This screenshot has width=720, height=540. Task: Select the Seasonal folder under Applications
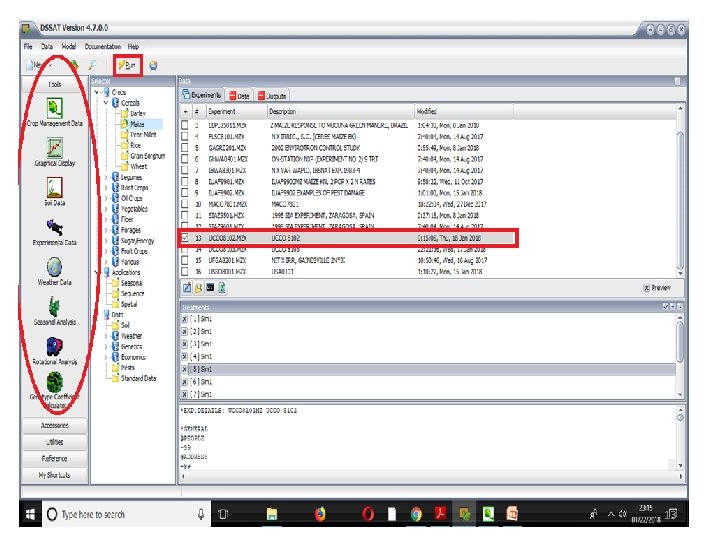(127, 283)
